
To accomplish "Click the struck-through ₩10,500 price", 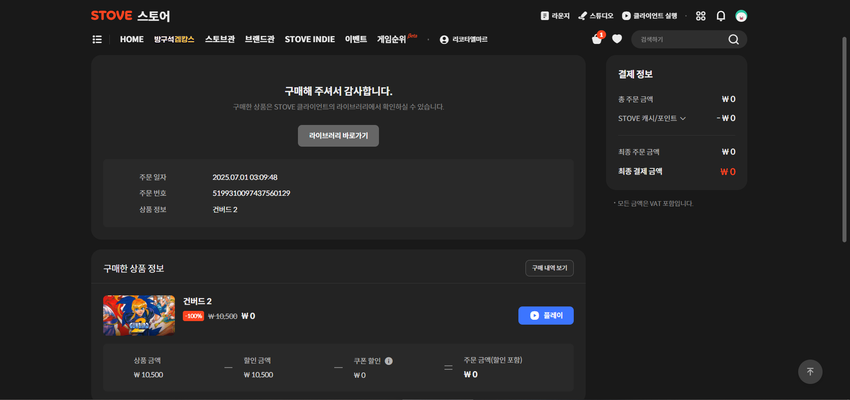I will point(223,316).
